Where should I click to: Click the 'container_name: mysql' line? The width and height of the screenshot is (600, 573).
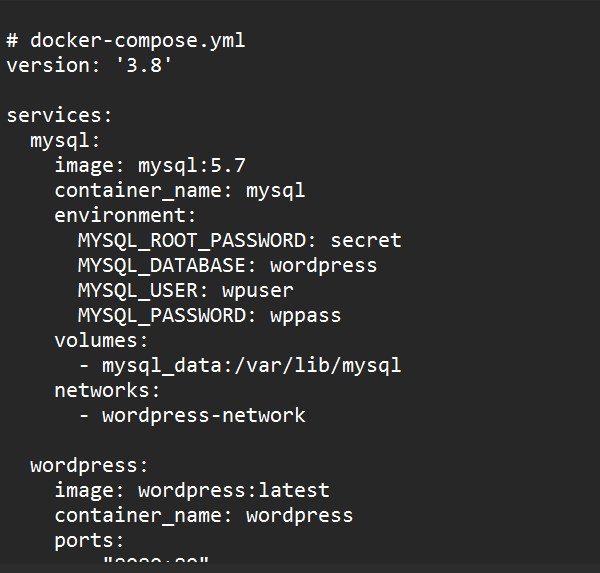(x=179, y=190)
